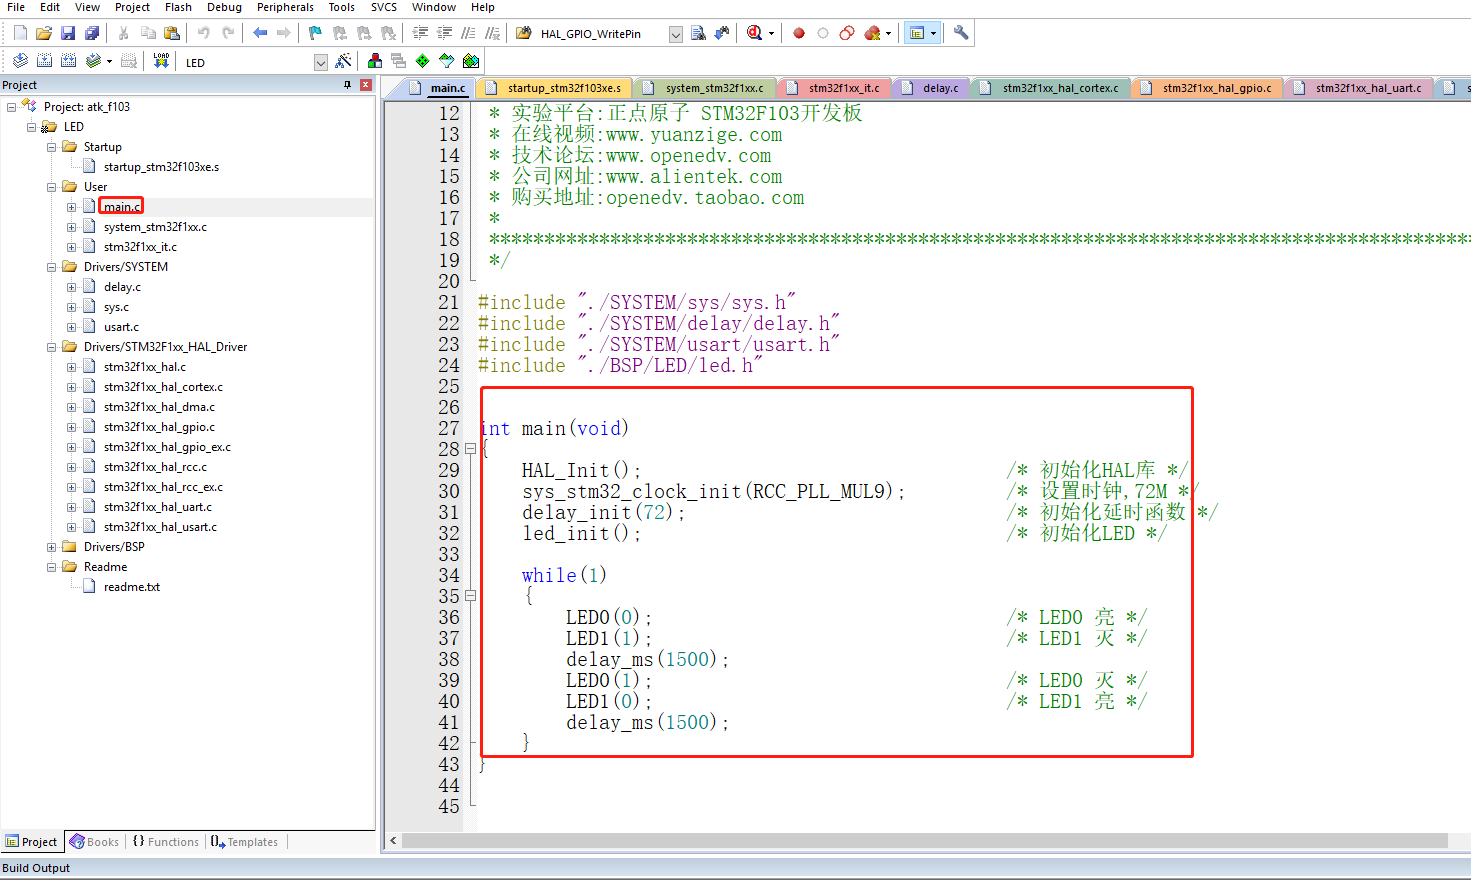
Task: Save all open files
Action: pyautogui.click(x=92, y=32)
